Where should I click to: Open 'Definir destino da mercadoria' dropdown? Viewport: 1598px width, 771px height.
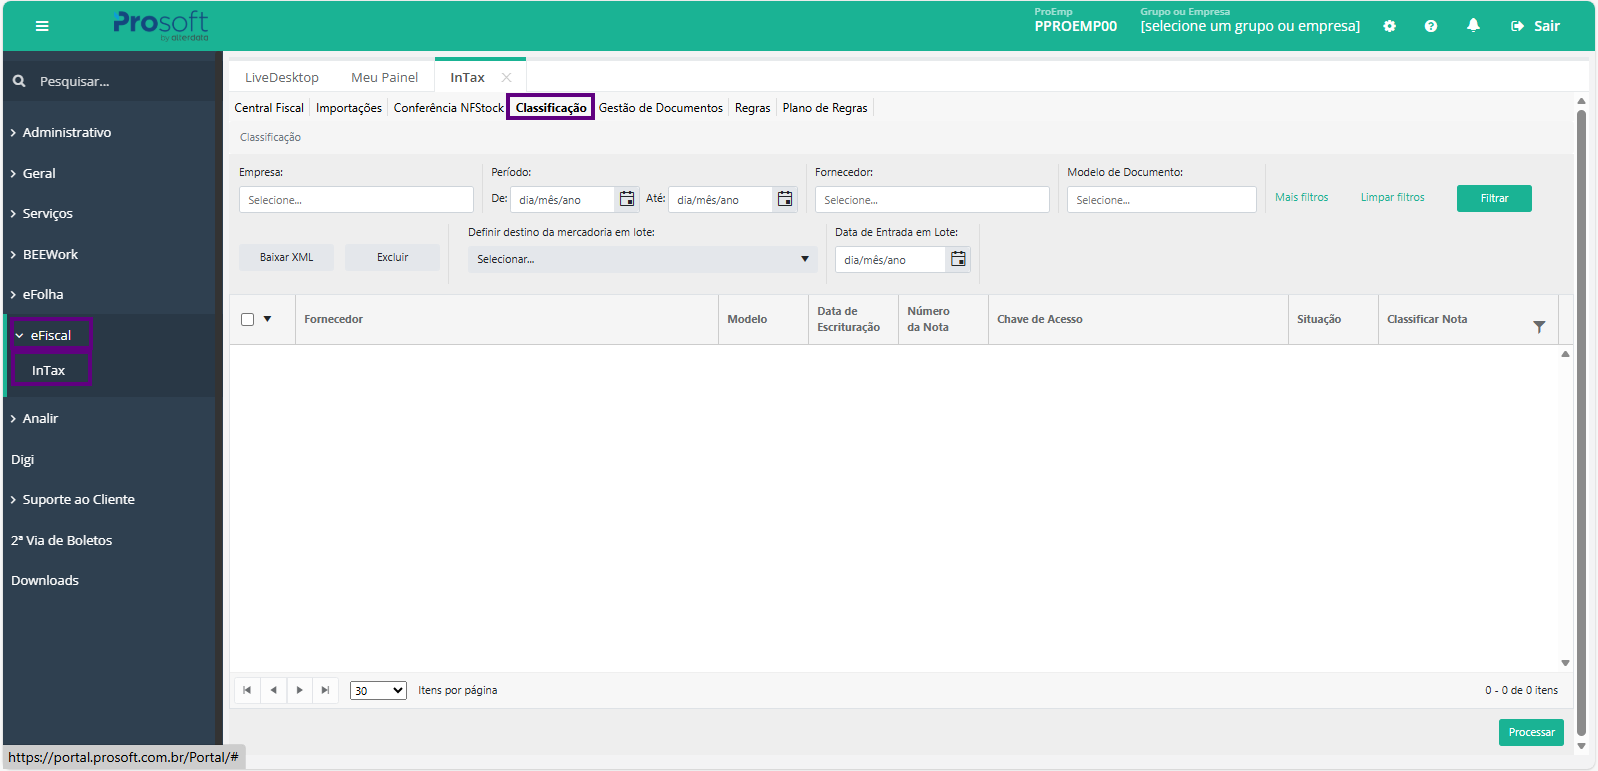[x=642, y=259]
